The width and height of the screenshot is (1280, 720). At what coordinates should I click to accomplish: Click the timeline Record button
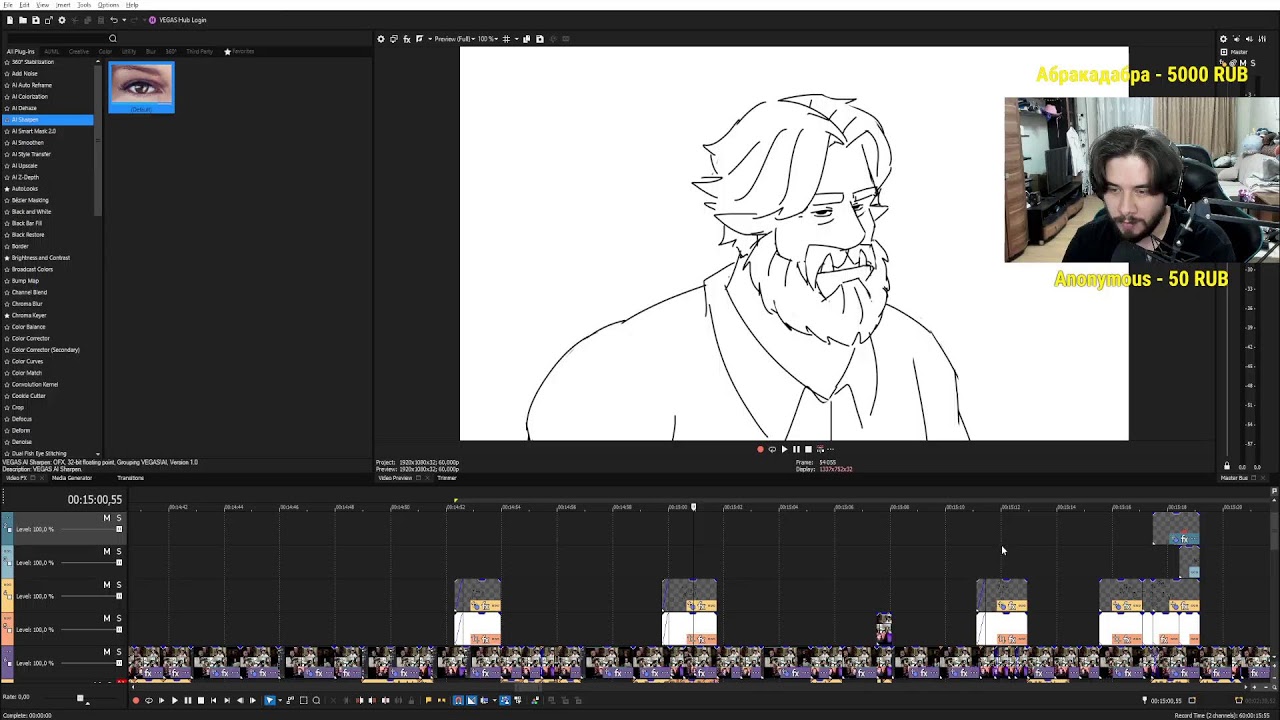tap(136, 700)
